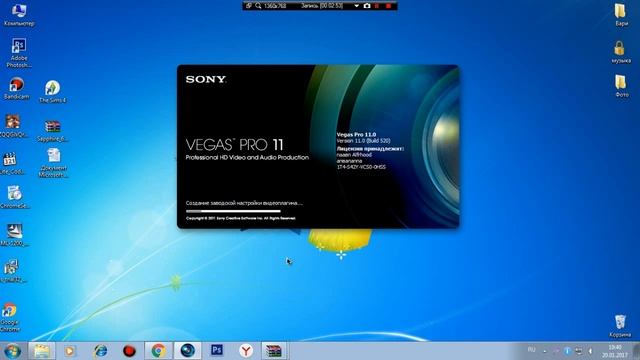Pause the Bandicam recording
The width and height of the screenshot is (640, 360).
click(x=377, y=6)
